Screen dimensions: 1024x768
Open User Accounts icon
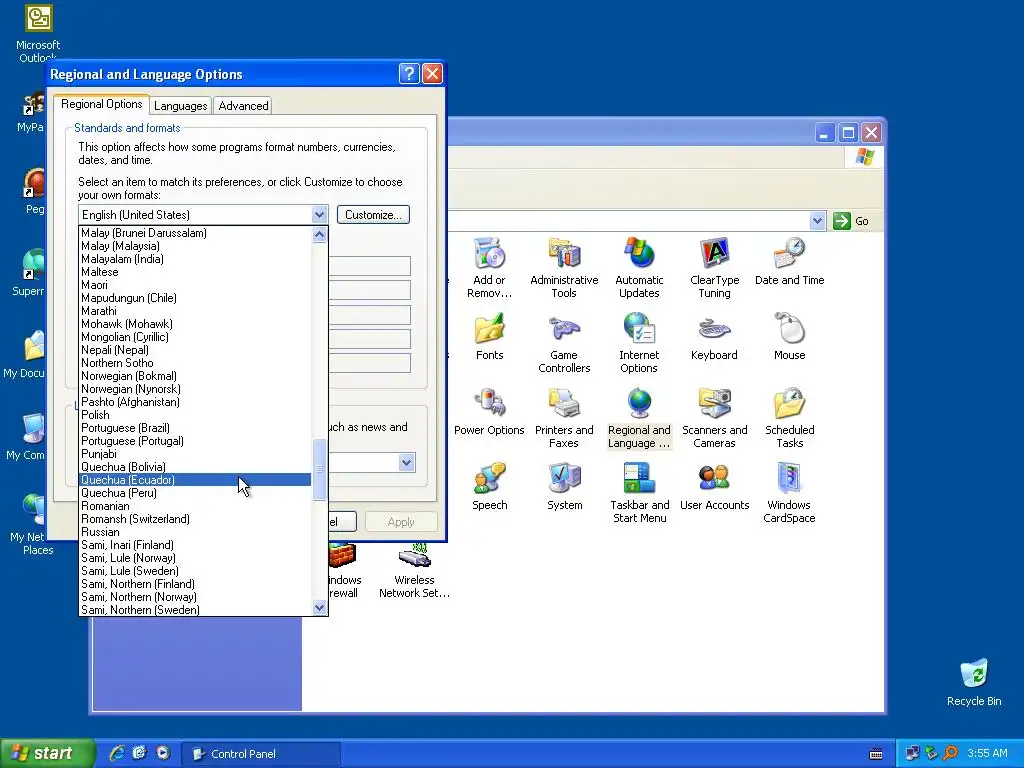[714, 479]
